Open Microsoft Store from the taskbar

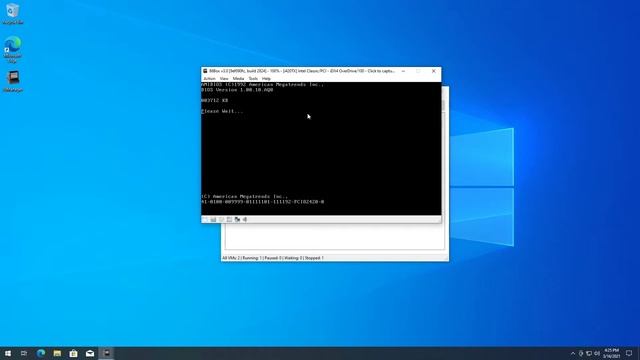click(x=73, y=353)
